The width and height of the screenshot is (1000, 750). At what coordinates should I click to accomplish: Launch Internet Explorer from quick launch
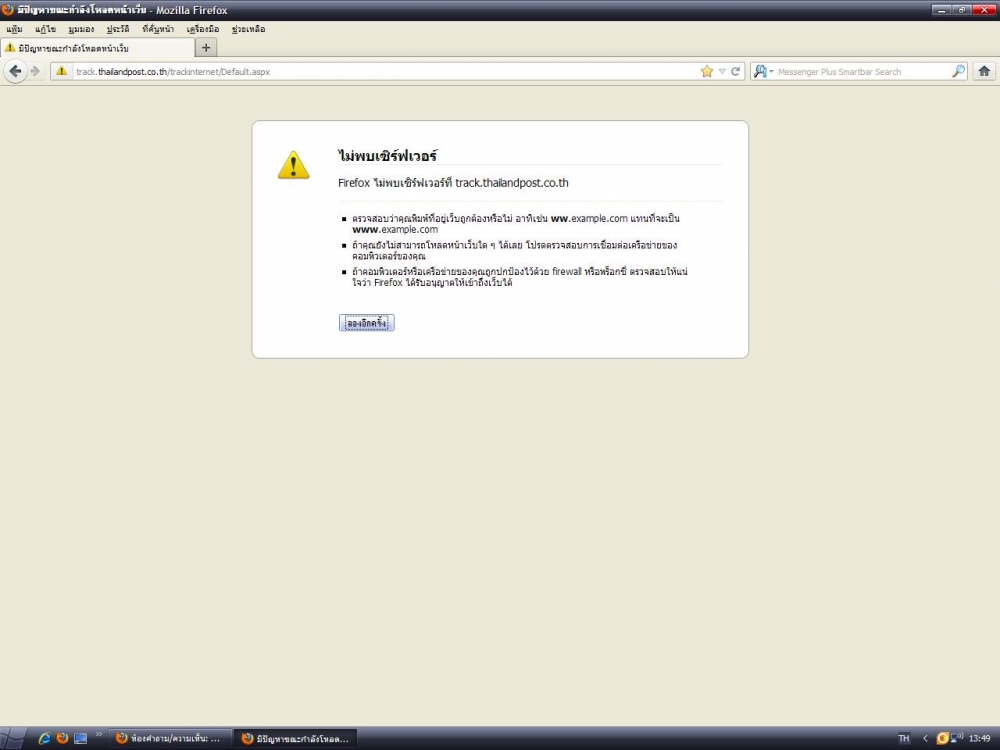(44, 738)
